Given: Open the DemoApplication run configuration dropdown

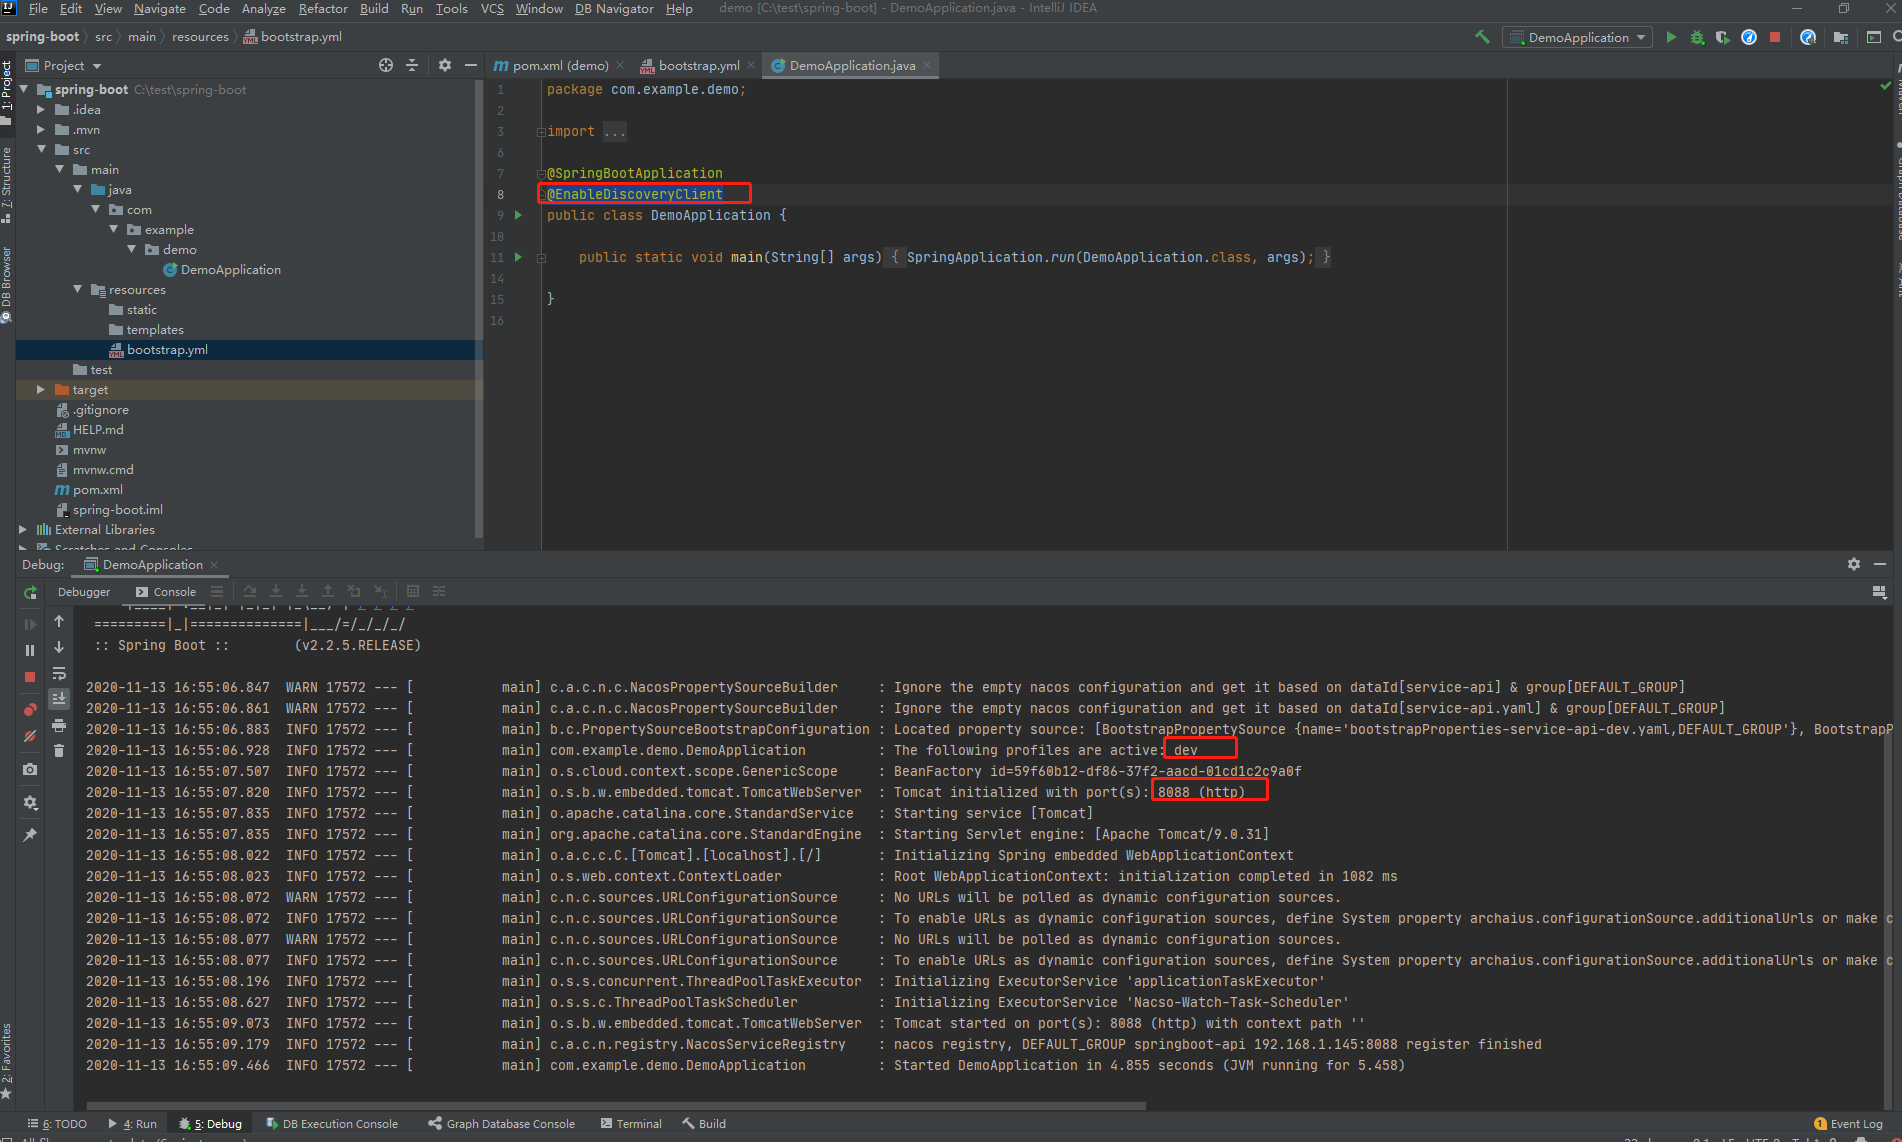Looking at the screenshot, I should pos(1578,37).
